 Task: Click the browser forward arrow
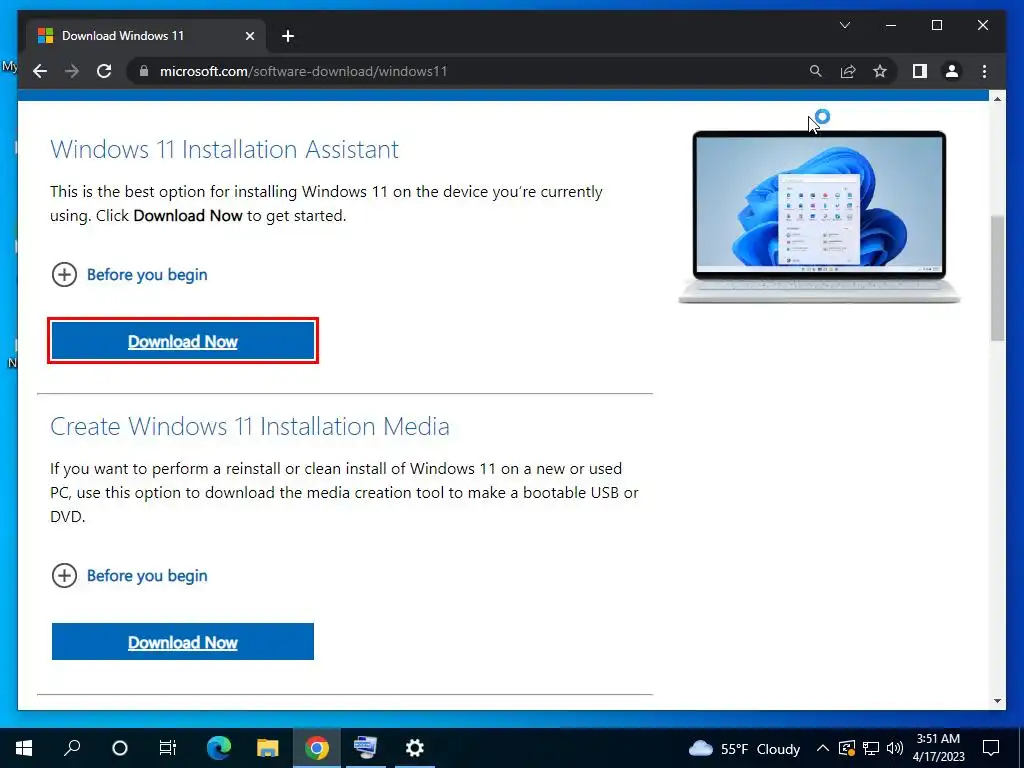click(x=72, y=71)
